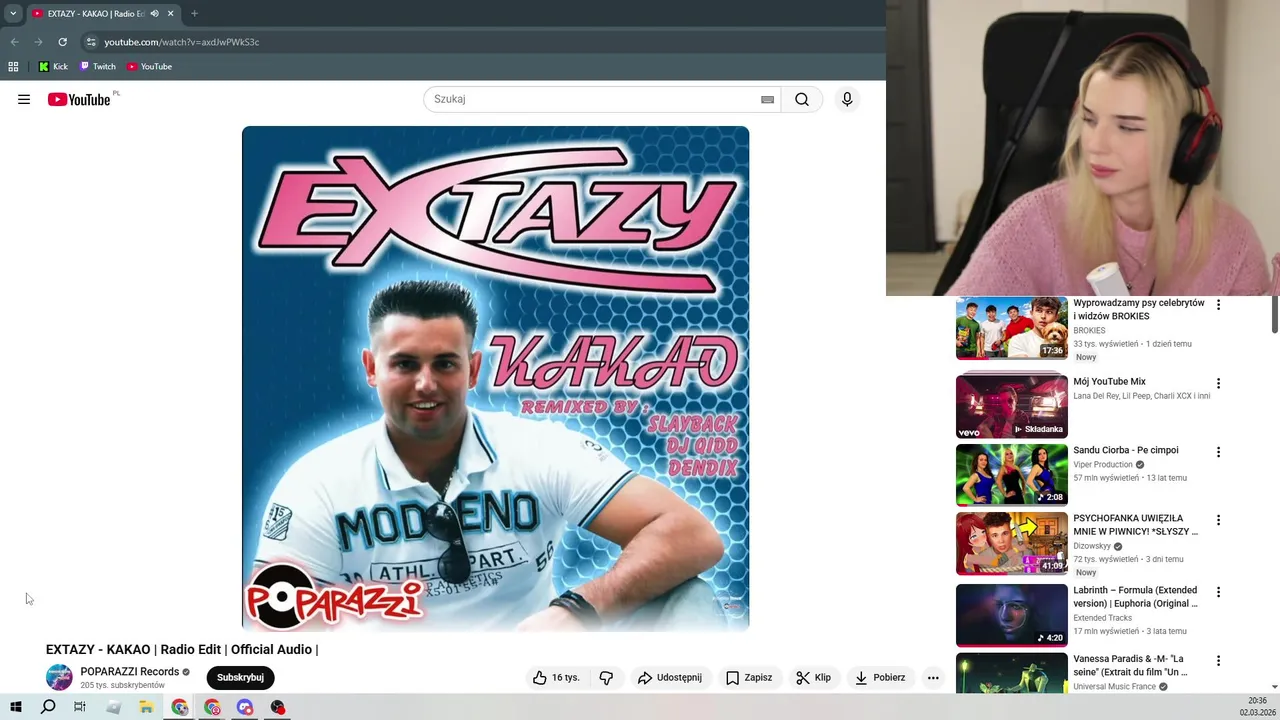
Task: Open Task View on the taskbar
Action: tap(80, 707)
